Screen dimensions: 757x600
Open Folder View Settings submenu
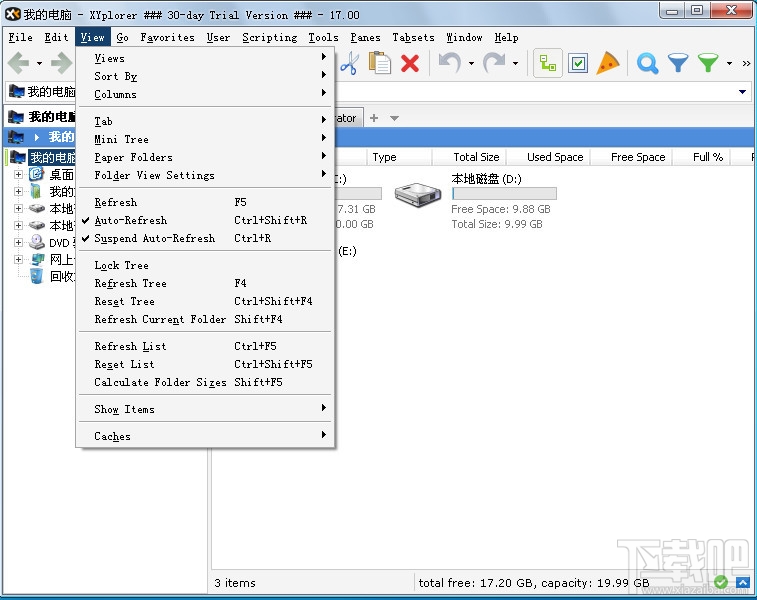(x=205, y=175)
